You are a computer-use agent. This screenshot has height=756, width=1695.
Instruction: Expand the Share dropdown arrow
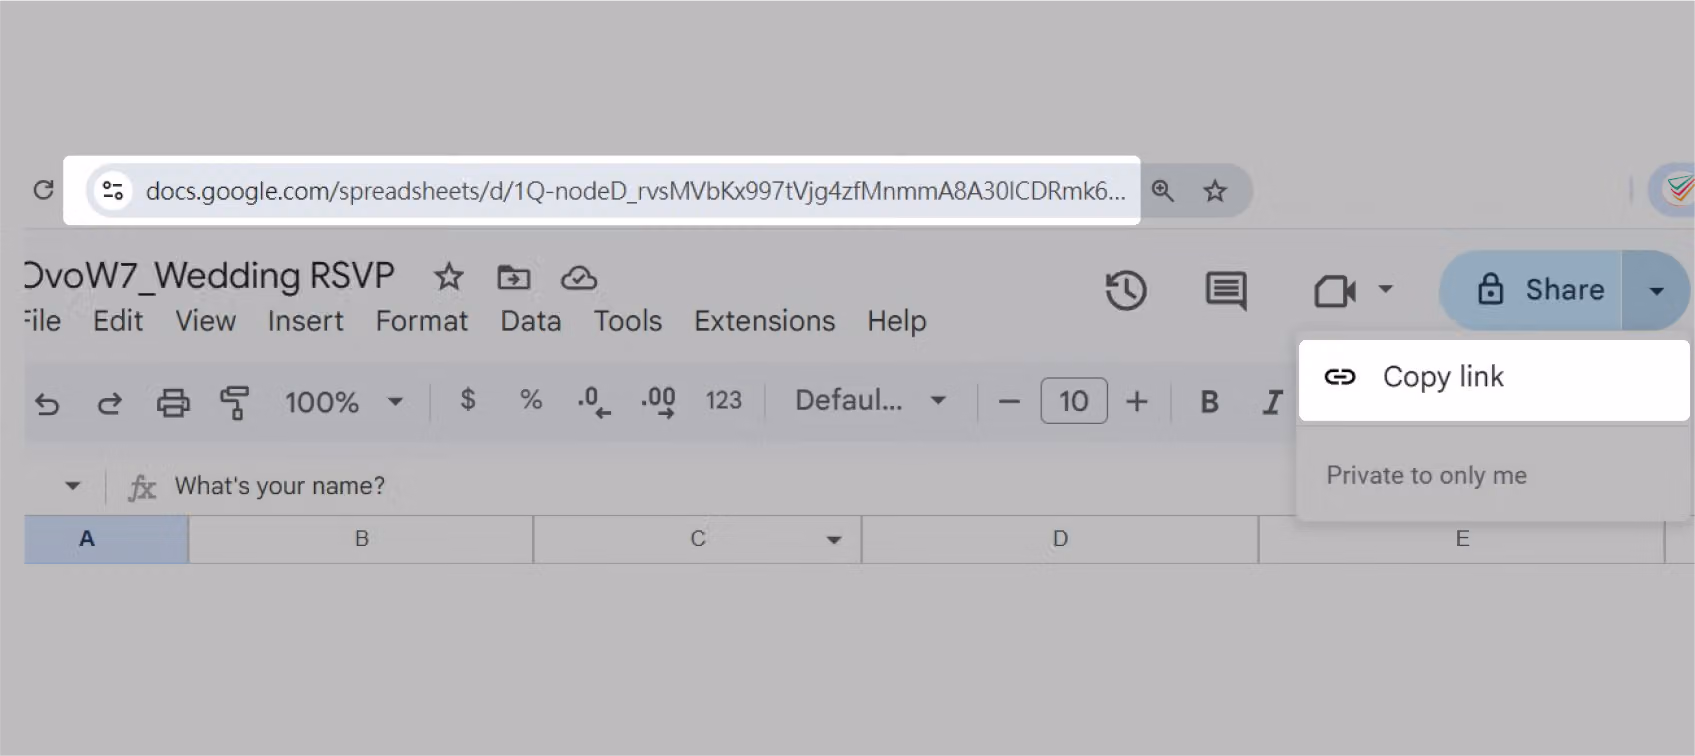pyautogui.click(x=1656, y=291)
